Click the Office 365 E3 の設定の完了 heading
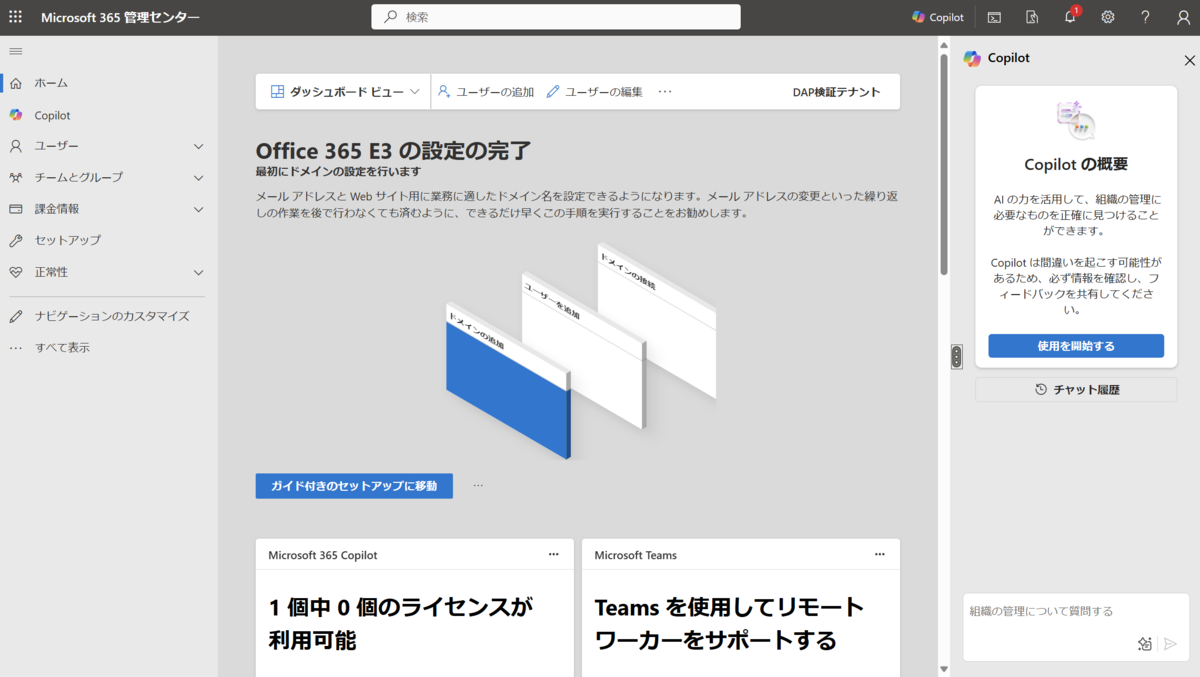This screenshot has width=1200, height=677. (x=393, y=151)
